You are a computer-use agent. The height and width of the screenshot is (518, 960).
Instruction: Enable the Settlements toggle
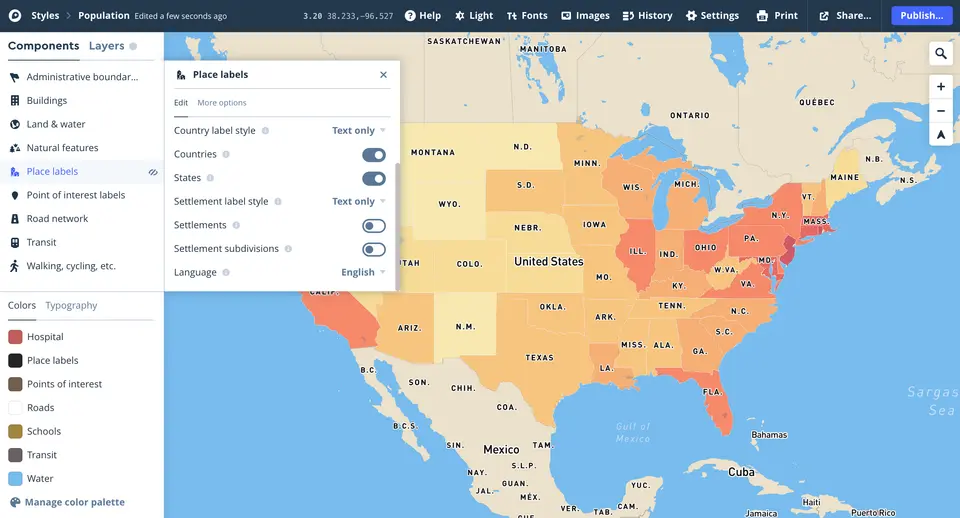point(374,226)
